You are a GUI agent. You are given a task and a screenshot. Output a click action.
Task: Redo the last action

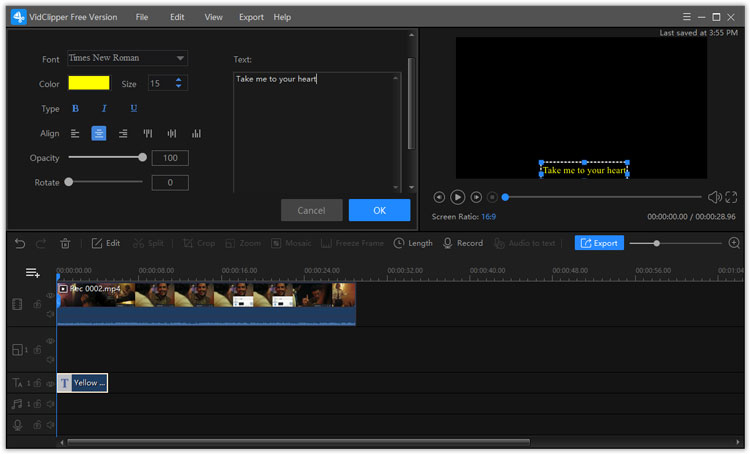coord(41,244)
